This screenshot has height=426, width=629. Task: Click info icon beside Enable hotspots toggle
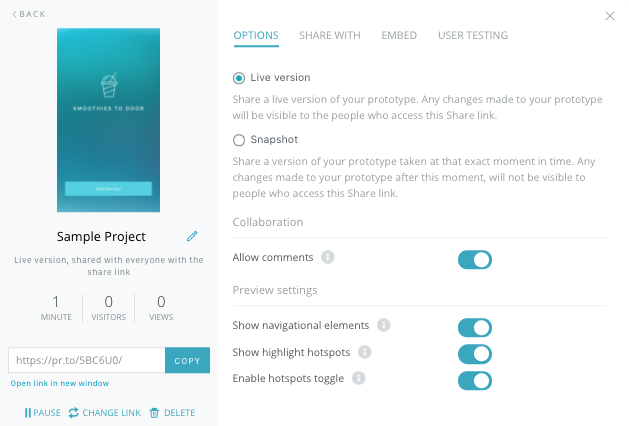tap(359, 378)
